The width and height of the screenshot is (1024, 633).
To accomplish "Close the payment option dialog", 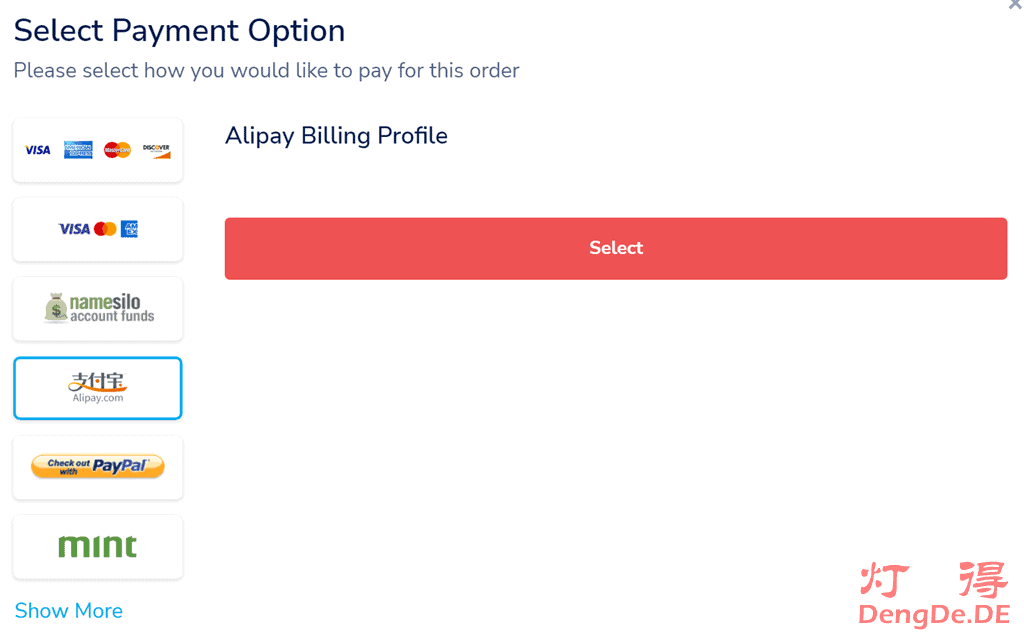I will [1014, 5].
